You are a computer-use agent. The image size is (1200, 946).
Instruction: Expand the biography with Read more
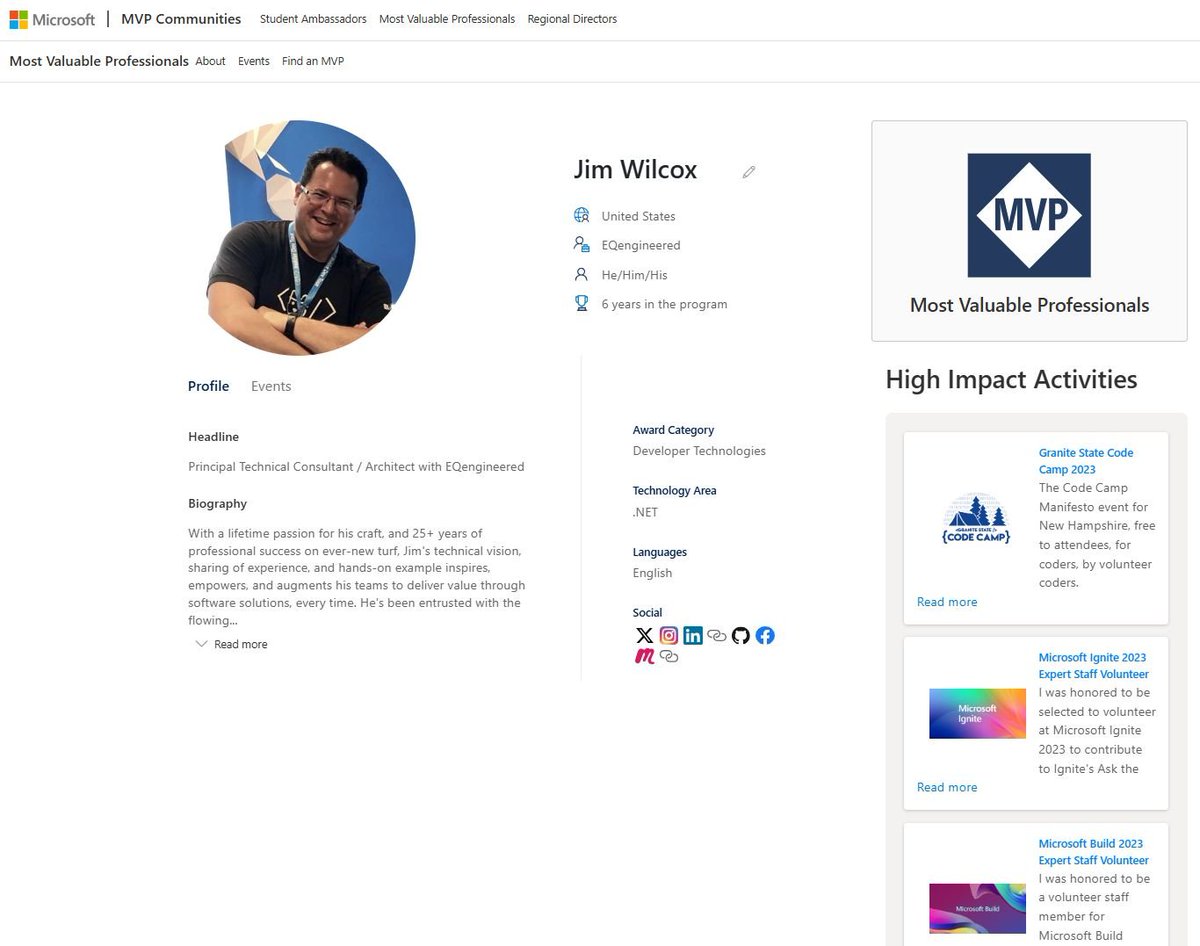click(x=239, y=643)
